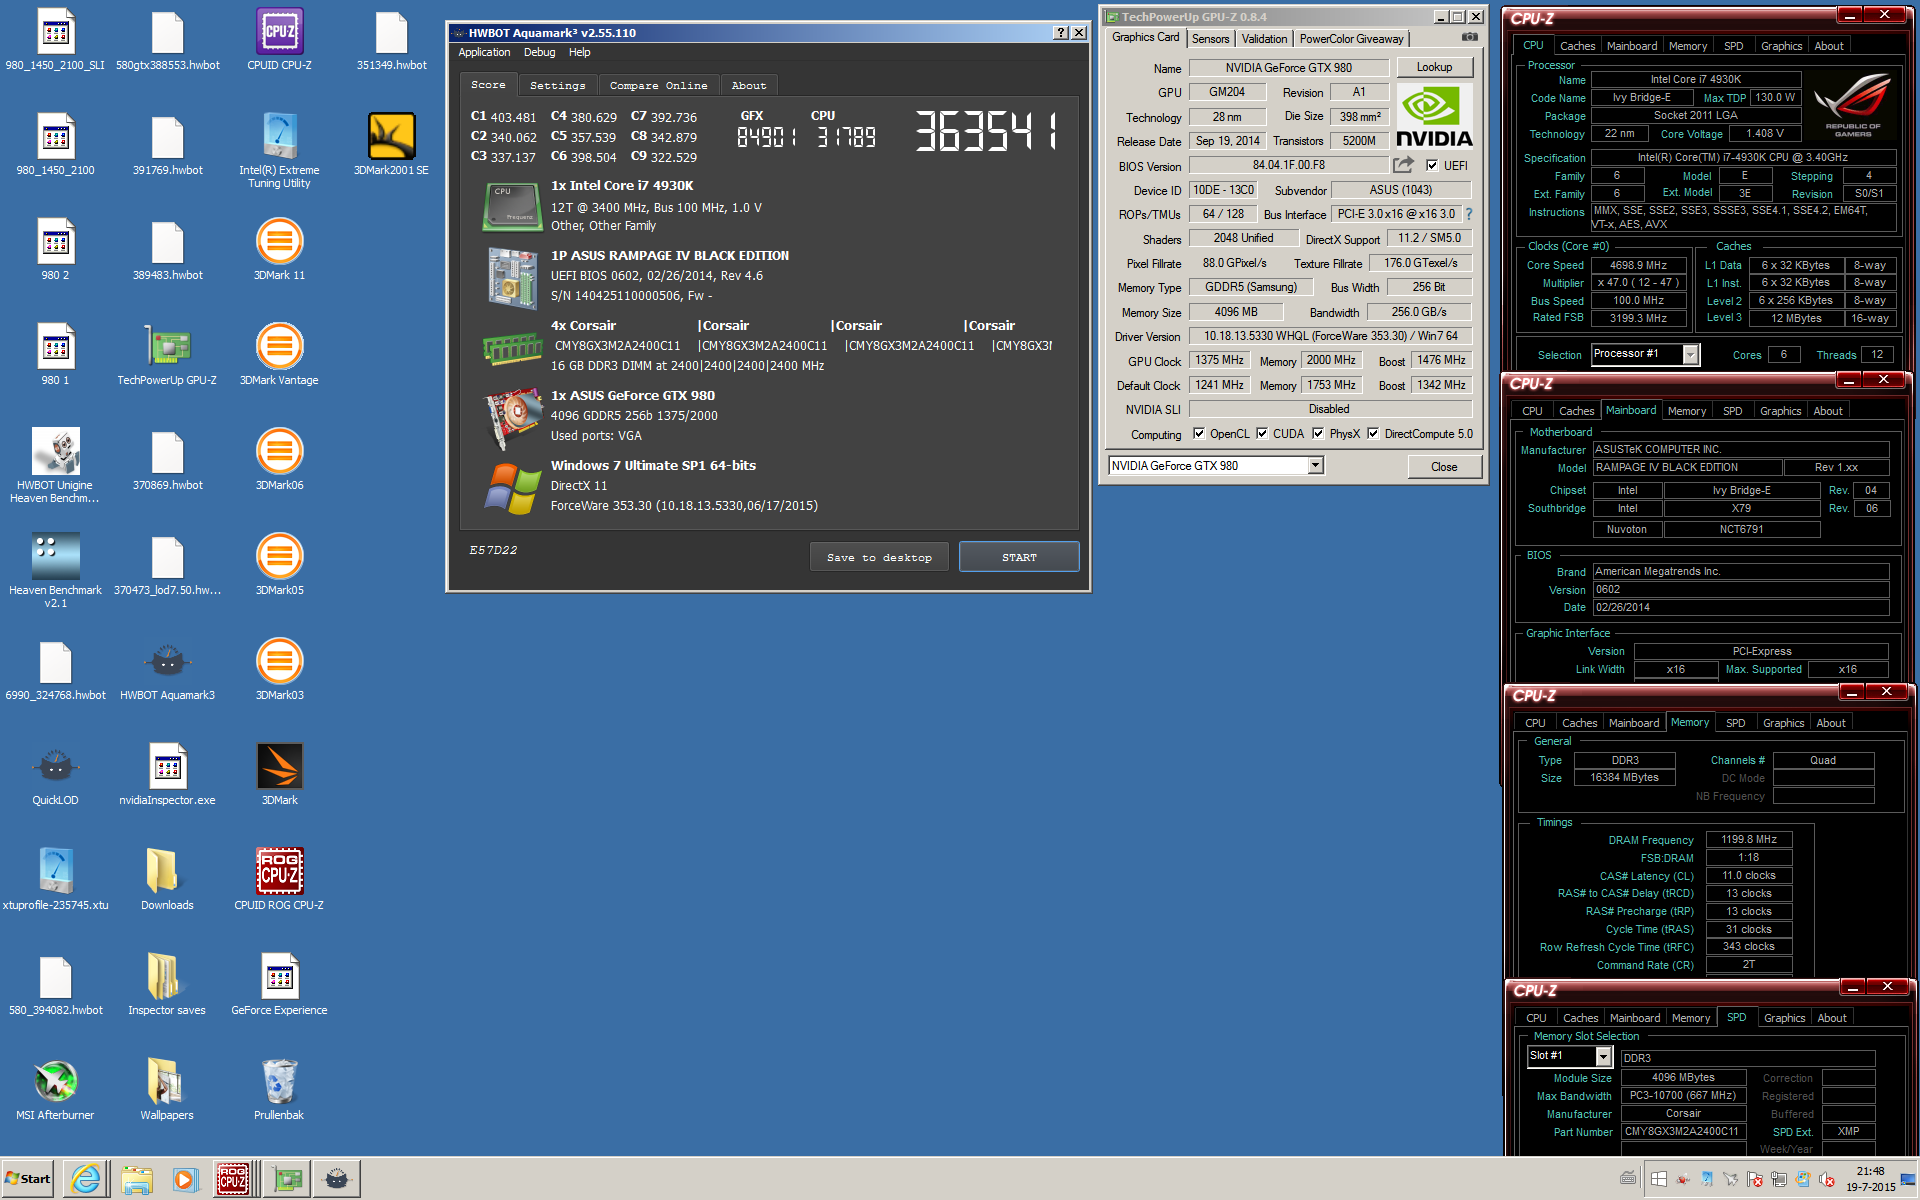Open HWBOT Unigine Heaven Benchmark icon

coord(55,465)
